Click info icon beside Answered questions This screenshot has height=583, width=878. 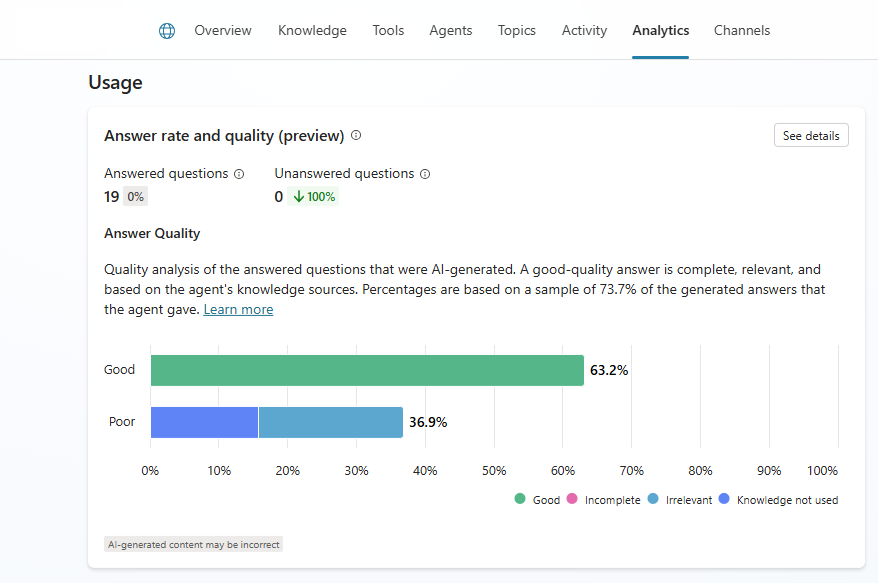coord(239,174)
